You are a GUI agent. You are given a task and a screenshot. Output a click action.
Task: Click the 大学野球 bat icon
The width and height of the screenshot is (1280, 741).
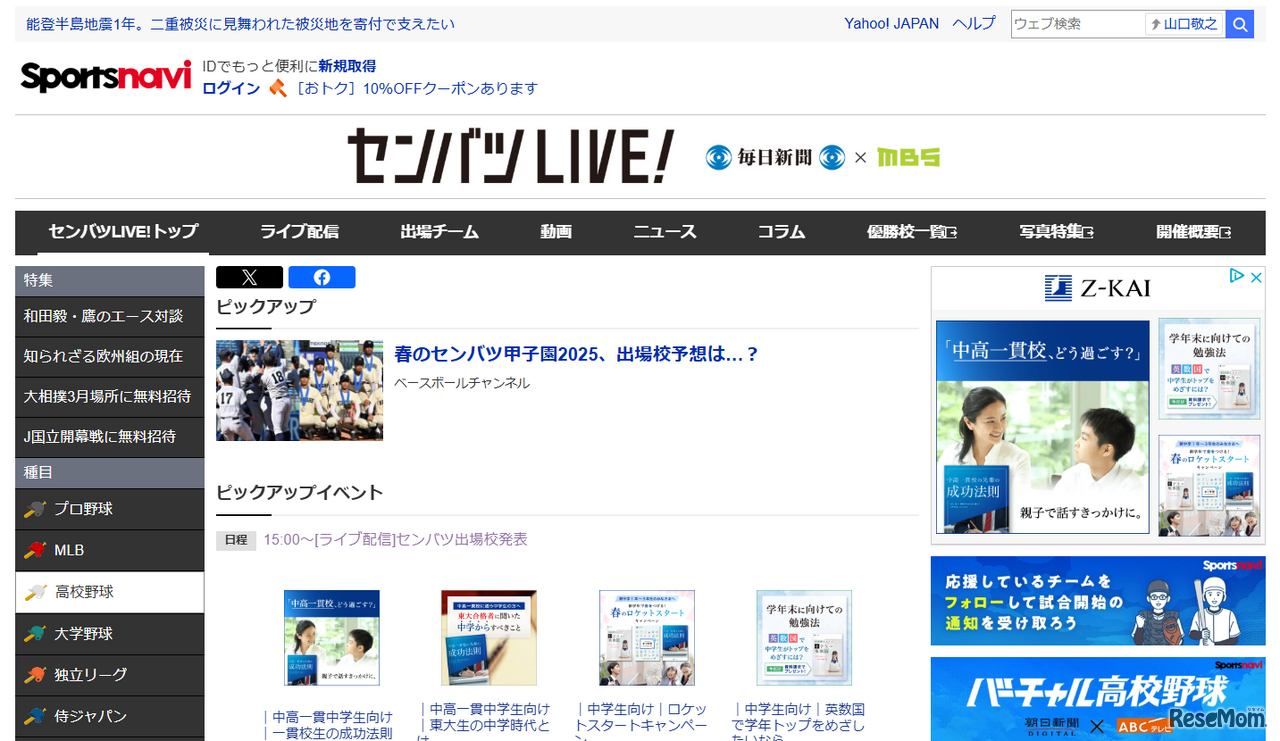tap(35, 634)
